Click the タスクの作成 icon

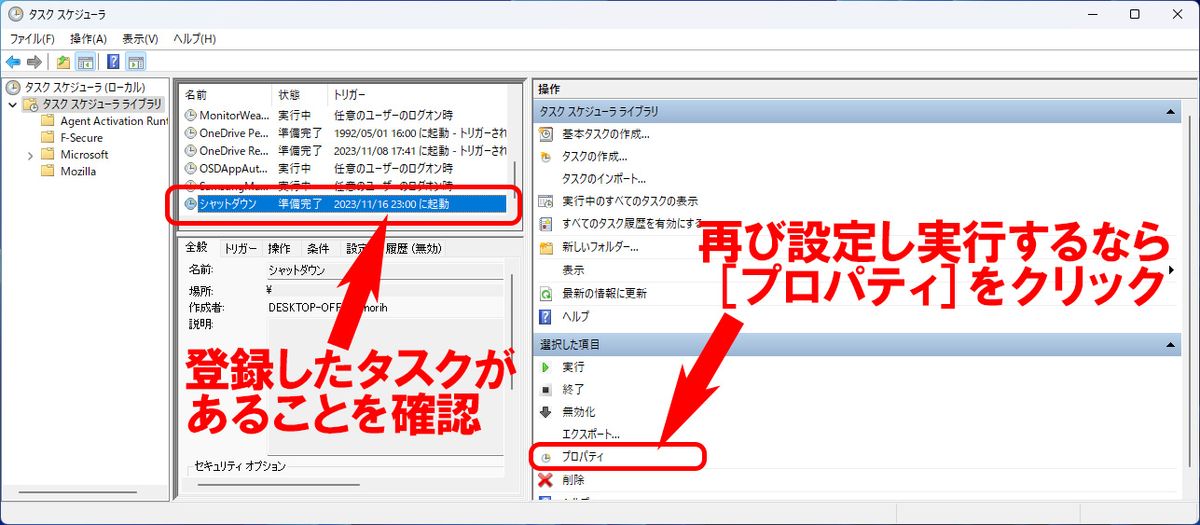[x=546, y=156]
